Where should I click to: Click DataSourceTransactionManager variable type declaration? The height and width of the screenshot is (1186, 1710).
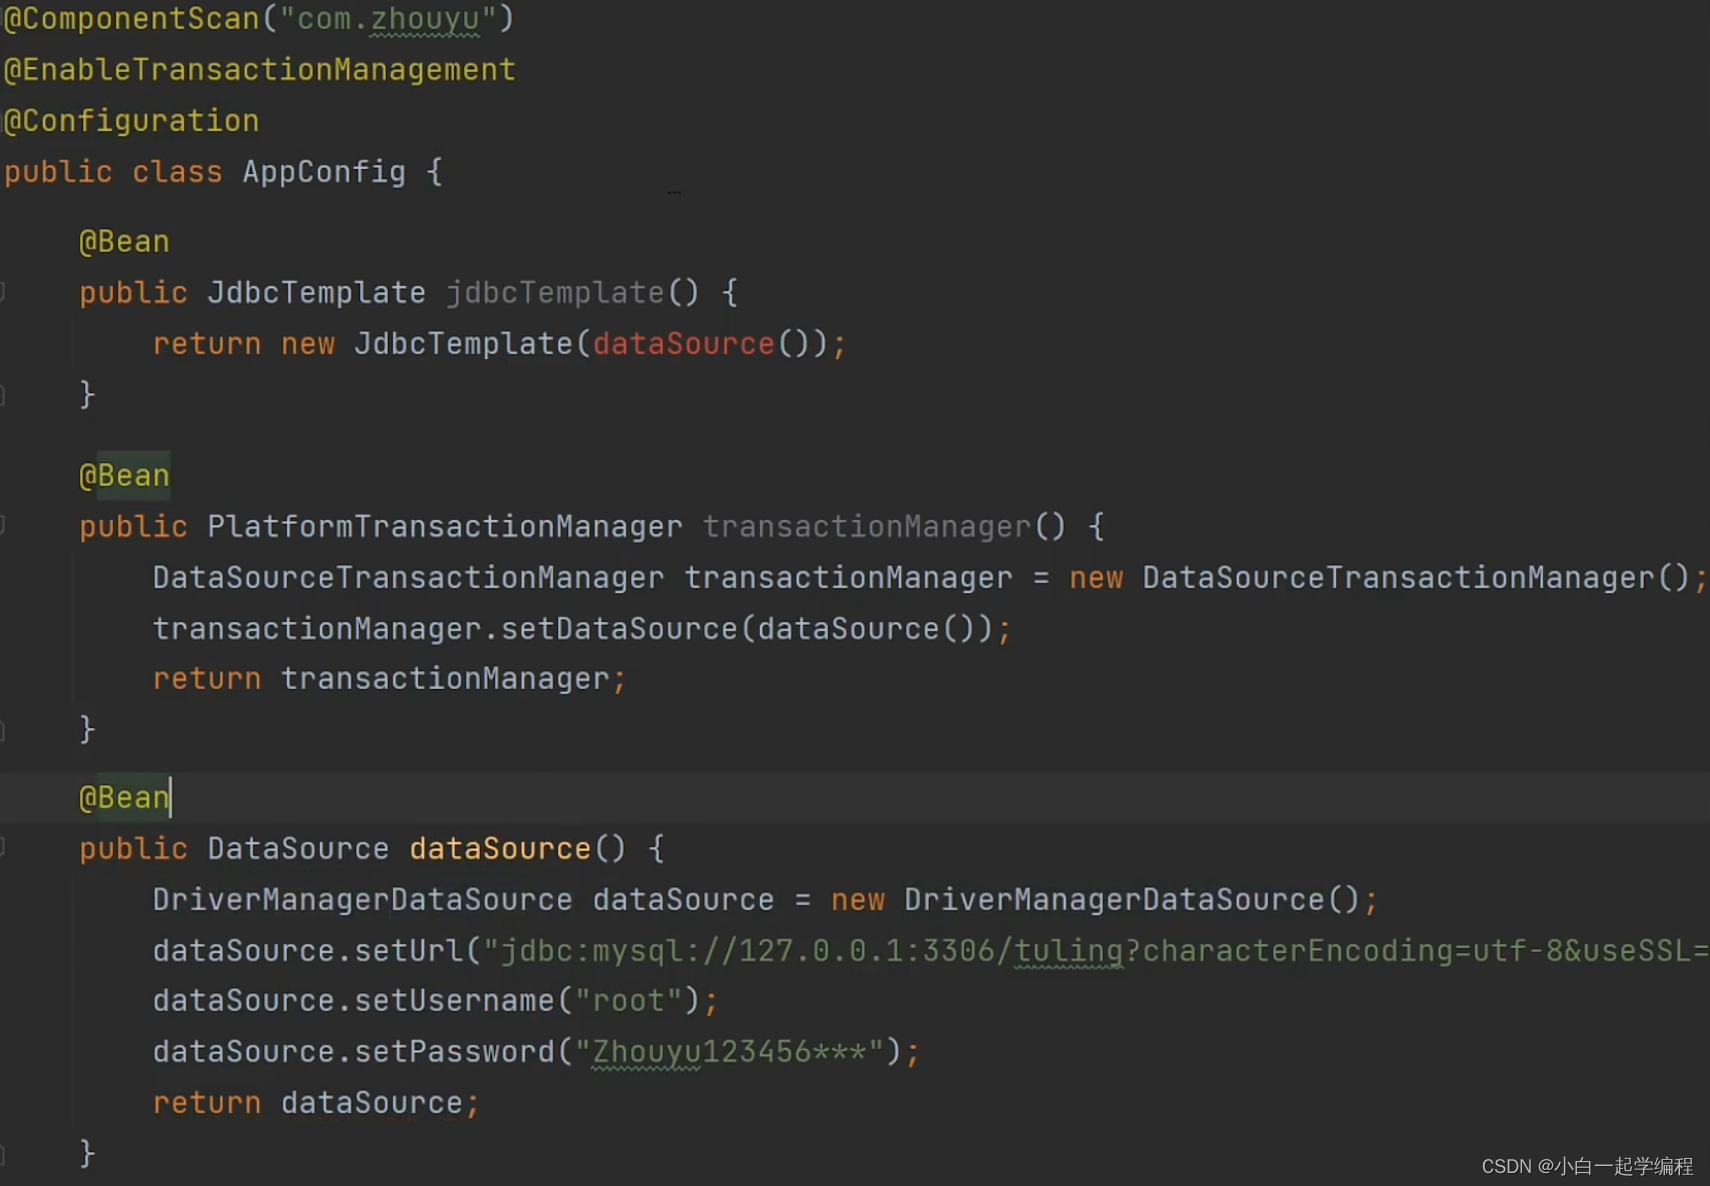(408, 578)
